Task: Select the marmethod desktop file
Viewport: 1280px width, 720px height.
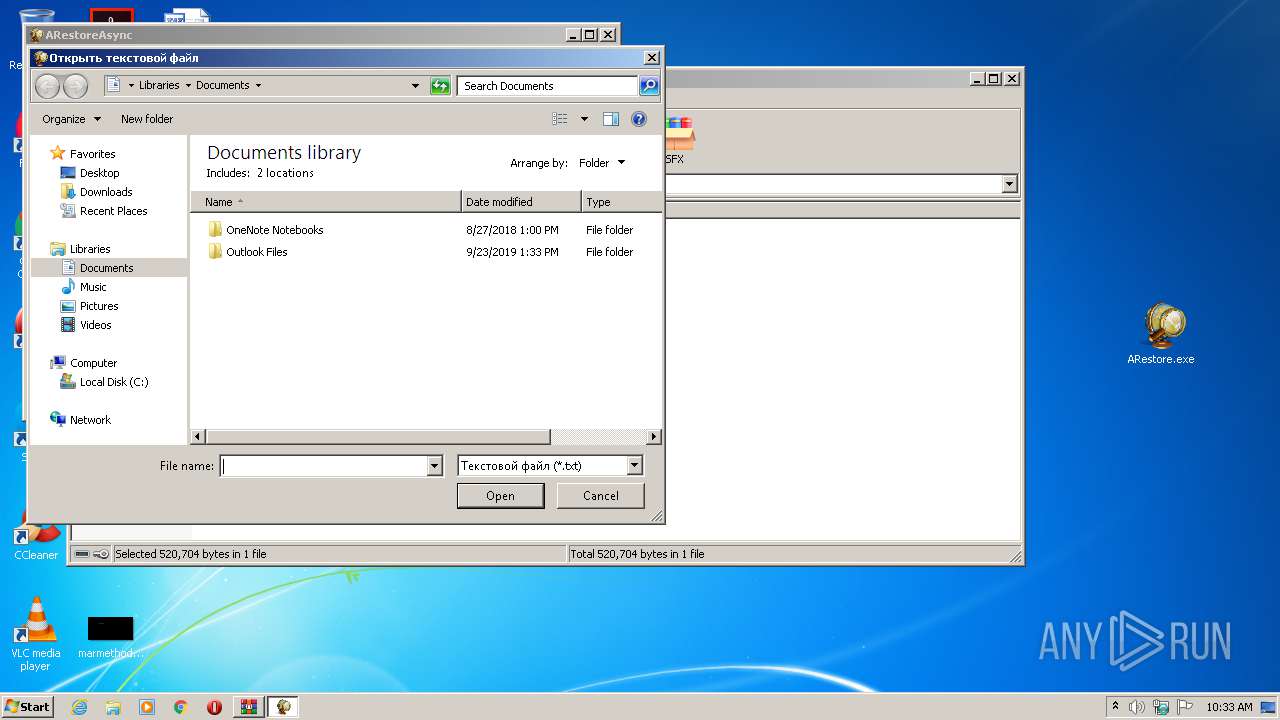Action: (x=110, y=637)
